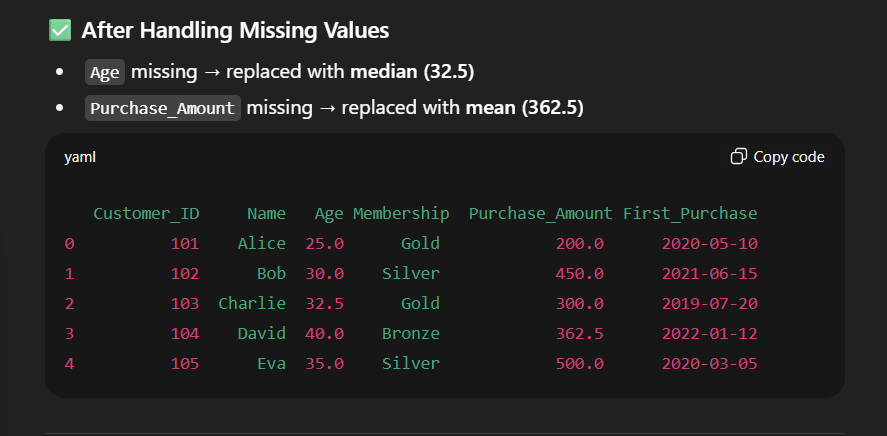Click the yaml language label
Viewport: 887px width, 436px height.
pyautogui.click(x=80, y=157)
